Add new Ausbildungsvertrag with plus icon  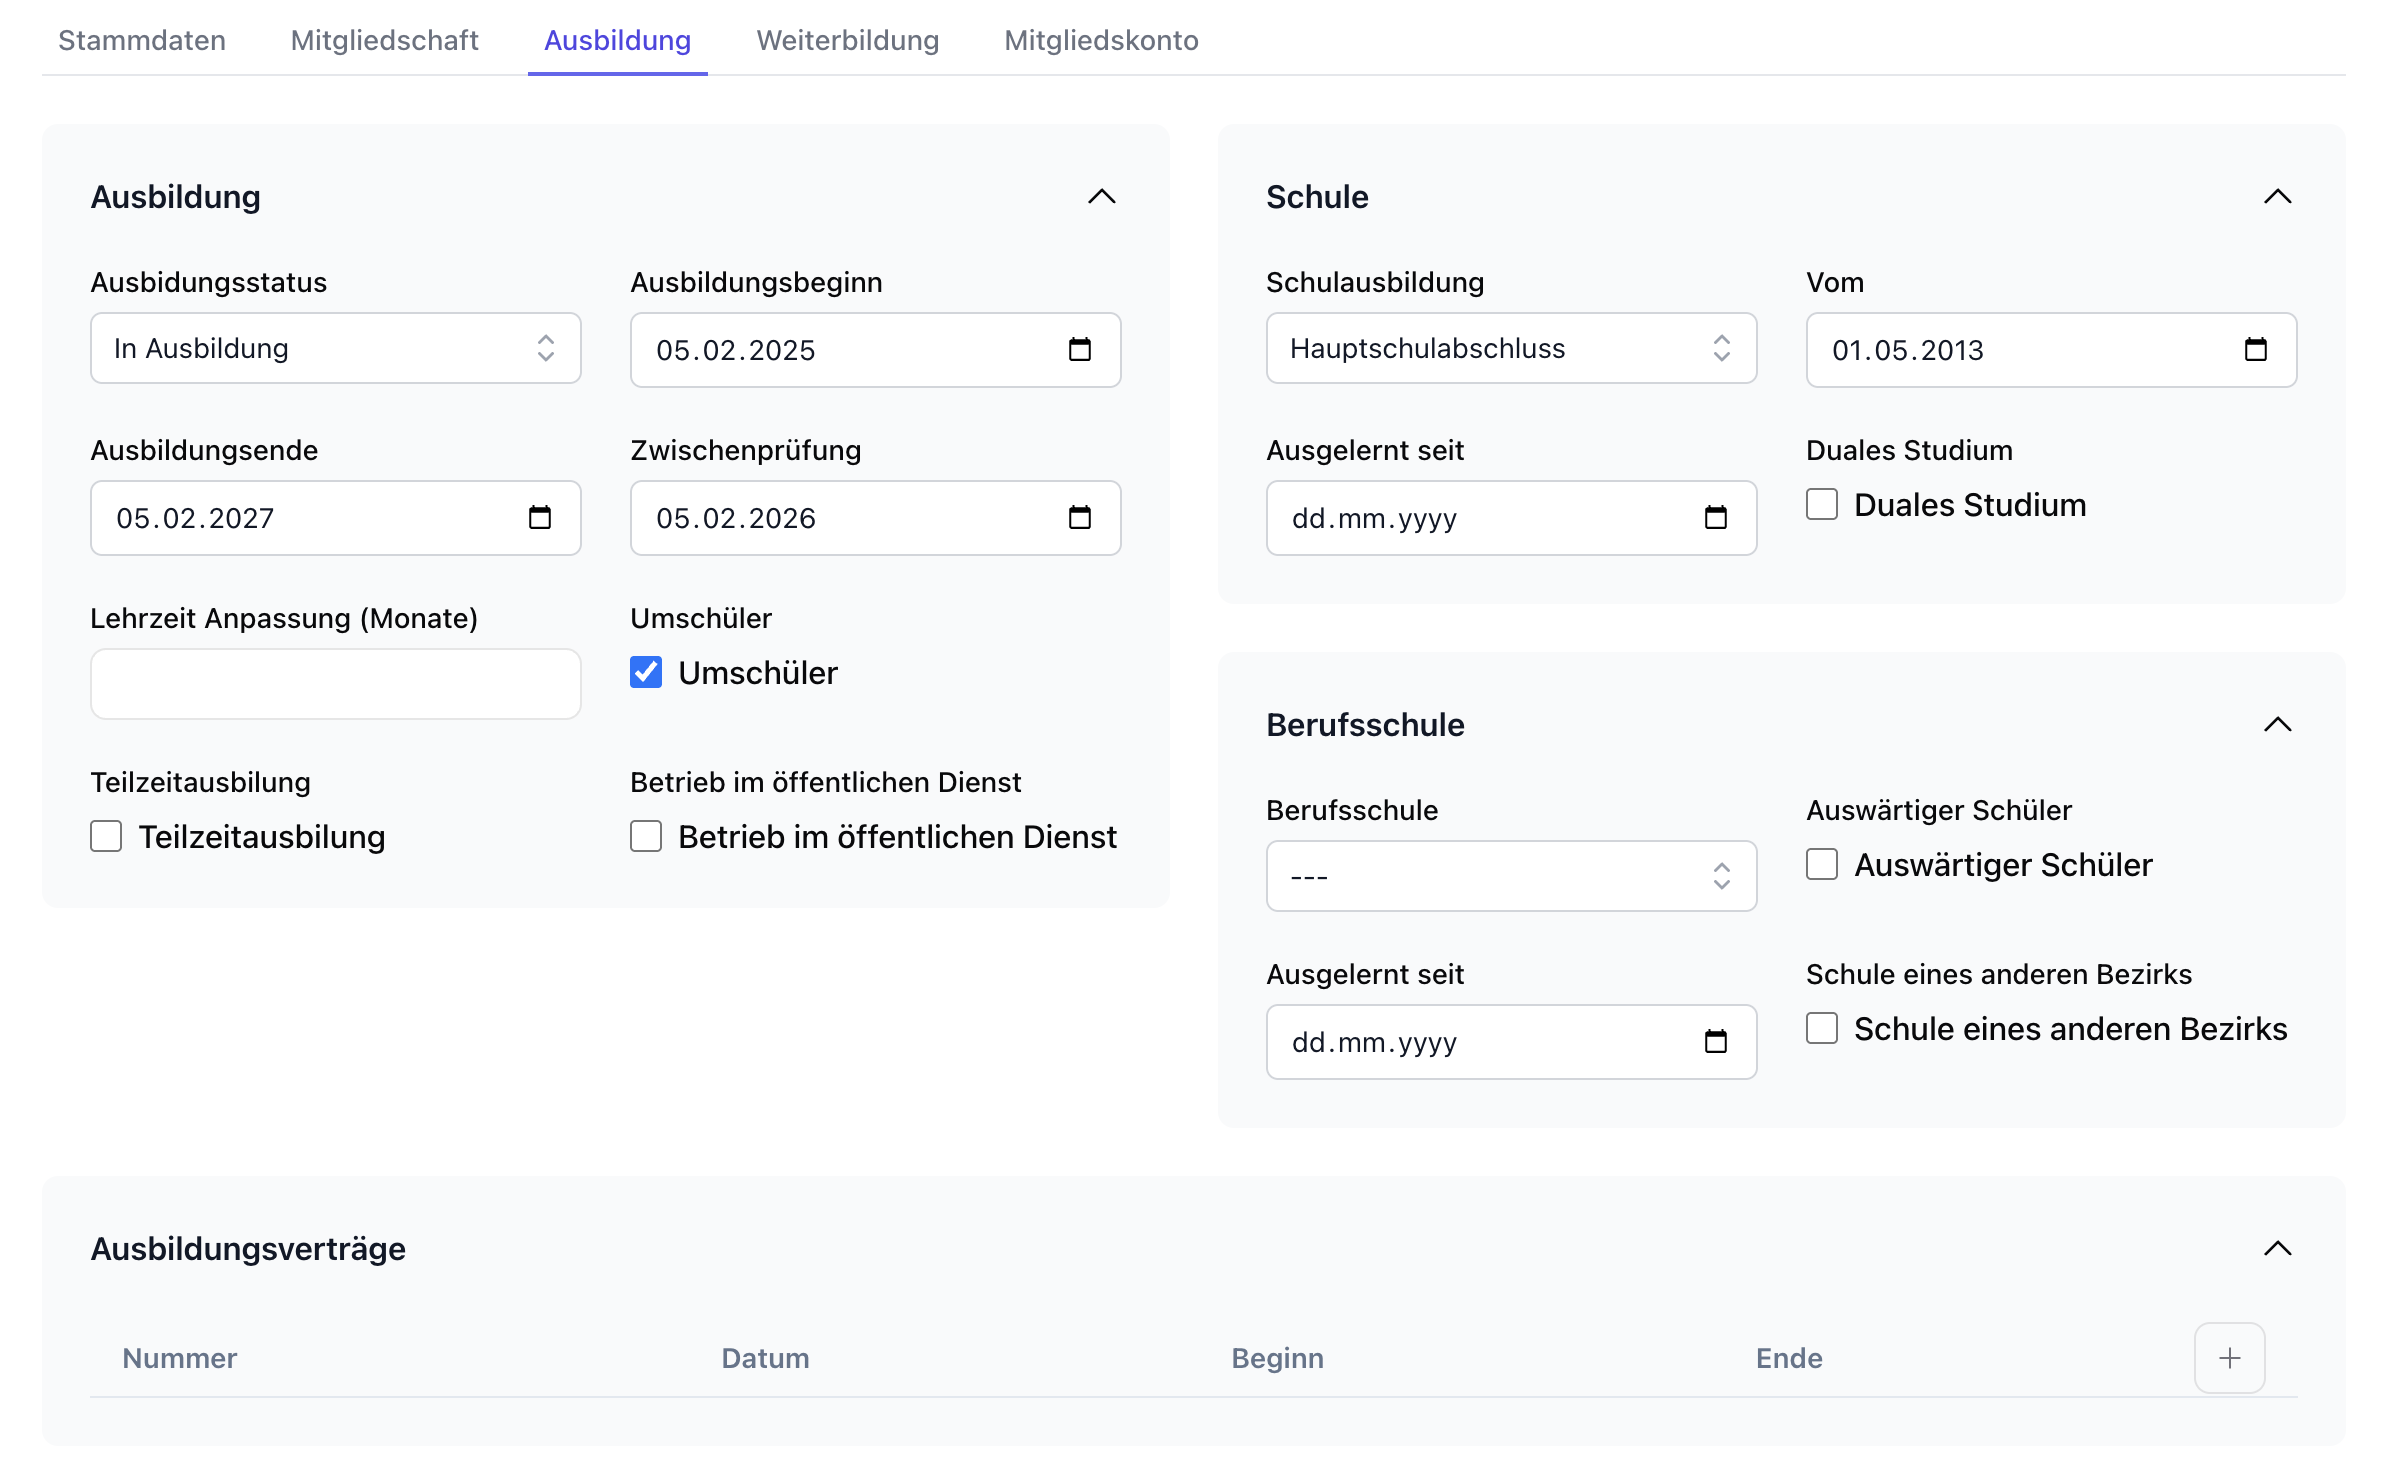tap(2229, 1358)
